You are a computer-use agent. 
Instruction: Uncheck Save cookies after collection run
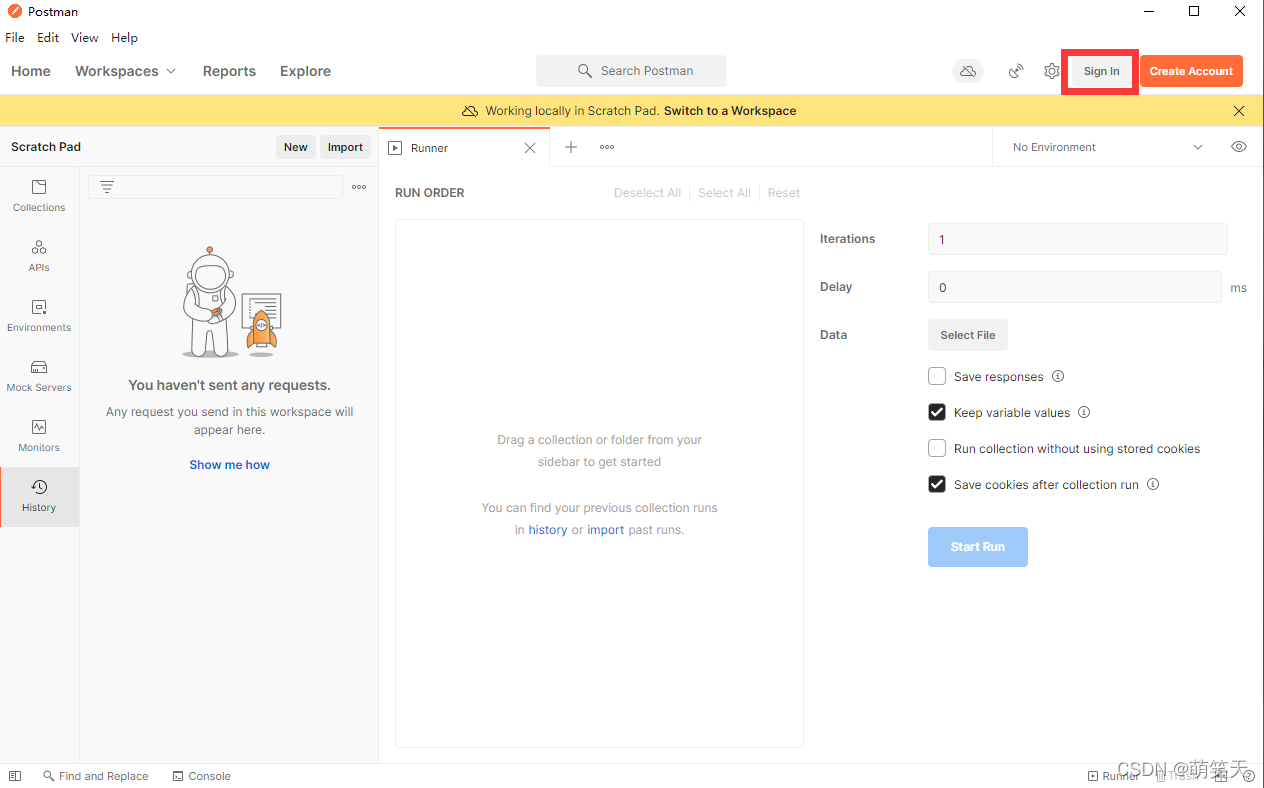937,485
